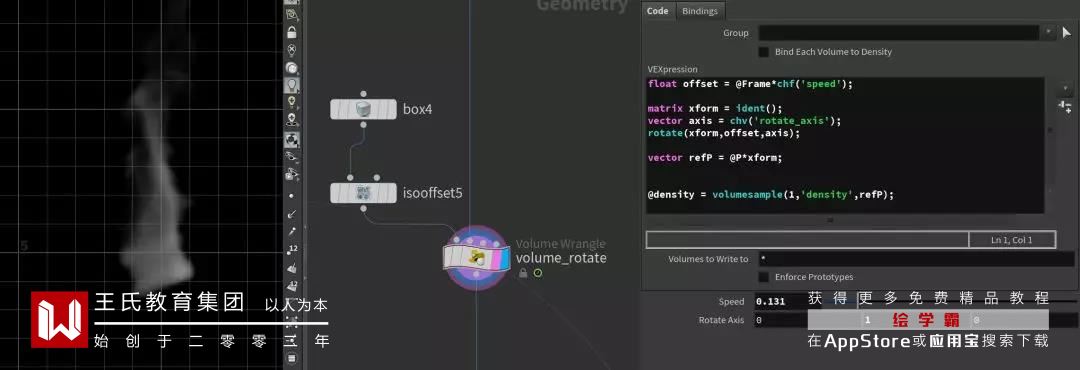The height and width of the screenshot is (370, 1080).
Task: Open the VEXpression editor dropdown arrow
Action: [x=1065, y=89]
